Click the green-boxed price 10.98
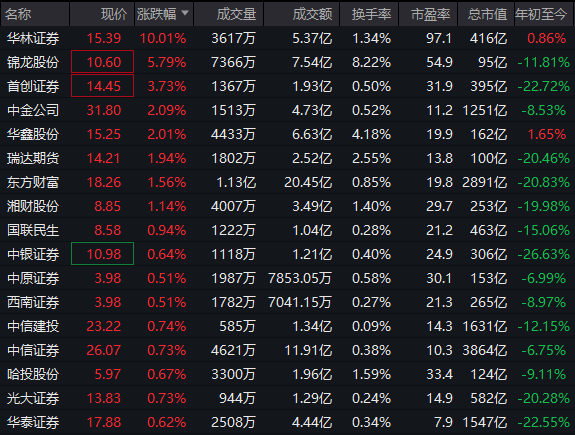 coord(102,253)
